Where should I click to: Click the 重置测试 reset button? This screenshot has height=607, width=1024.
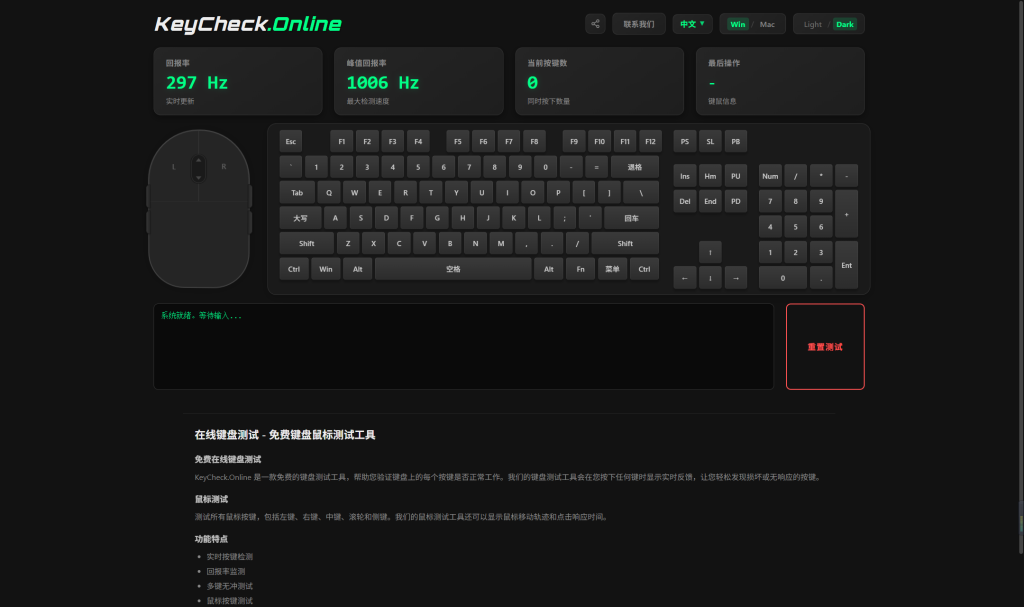825,346
